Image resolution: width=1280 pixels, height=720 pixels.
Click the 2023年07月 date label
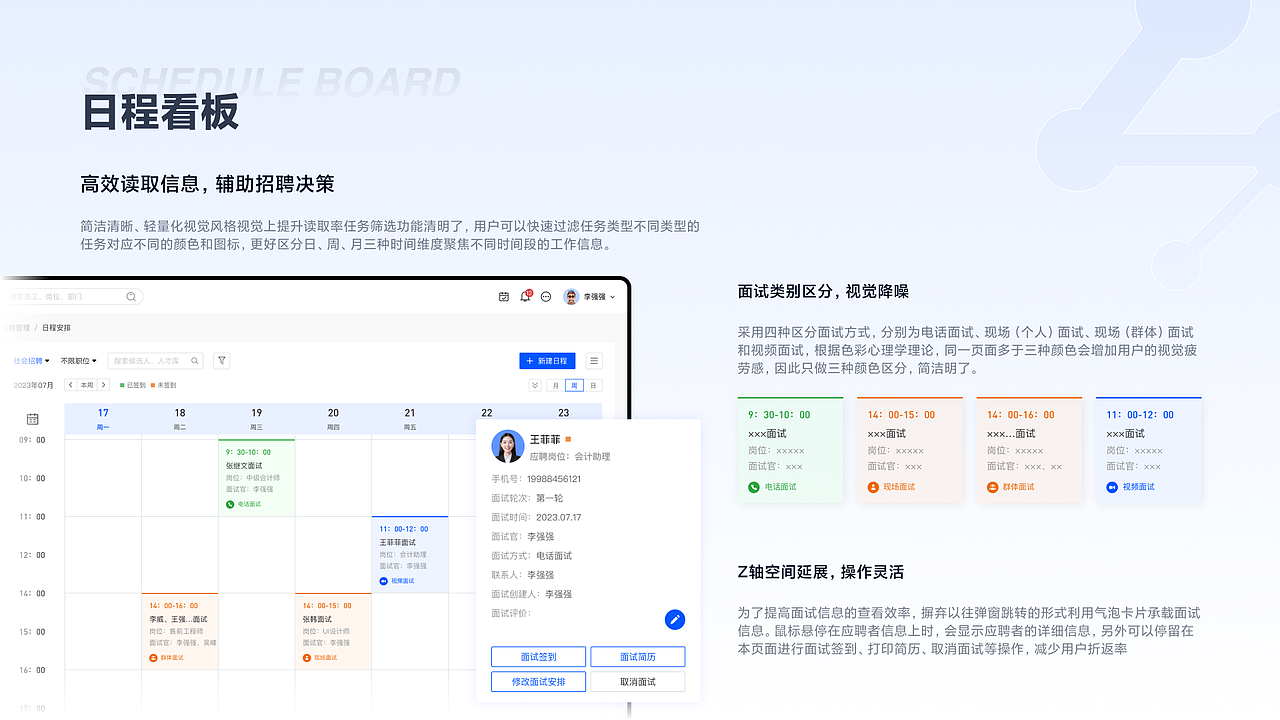[x=33, y=385]
